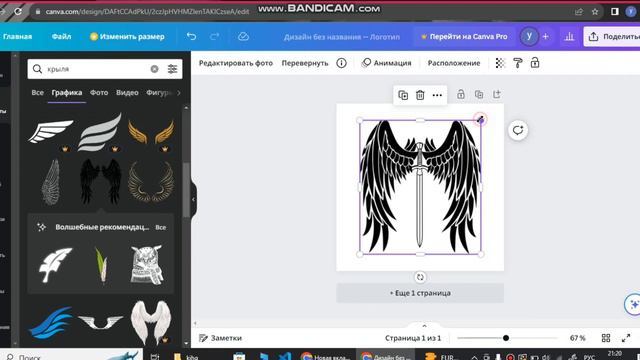
Task: Delete selected element with trash icon
Action: pyautogui.click(x=420, y=95)
